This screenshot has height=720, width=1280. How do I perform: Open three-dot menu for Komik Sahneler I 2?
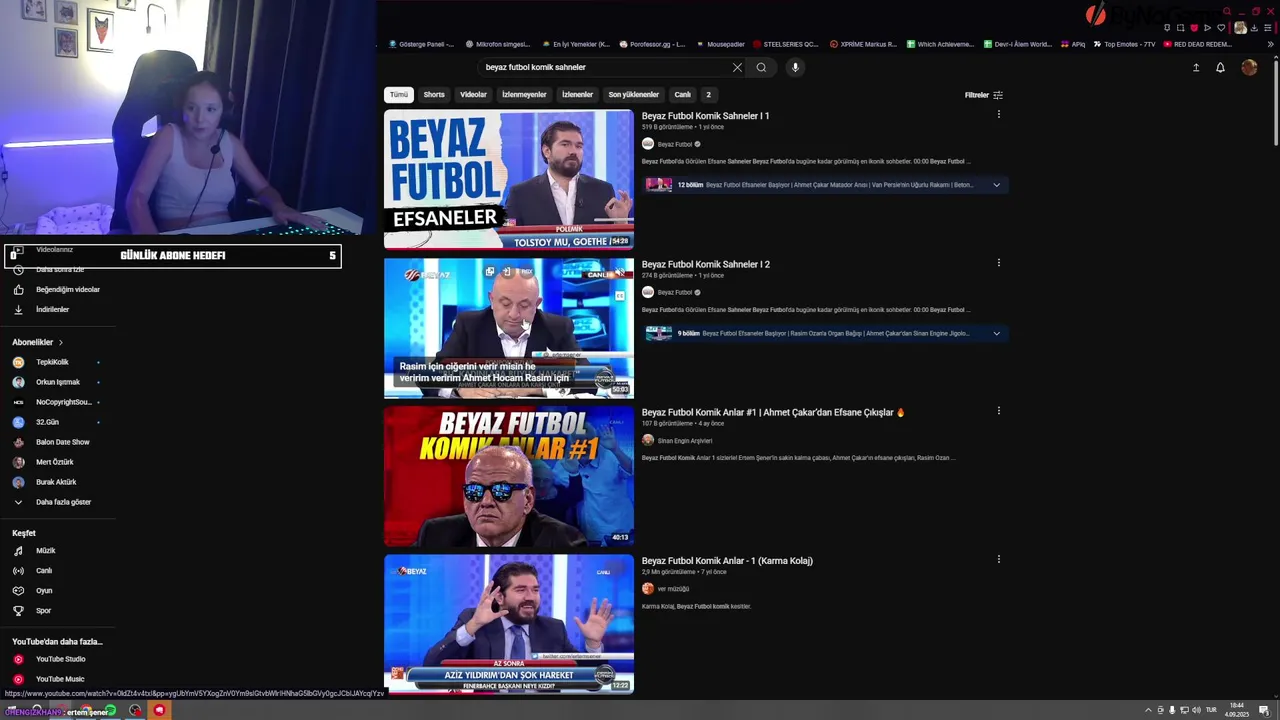coord(998,263)
